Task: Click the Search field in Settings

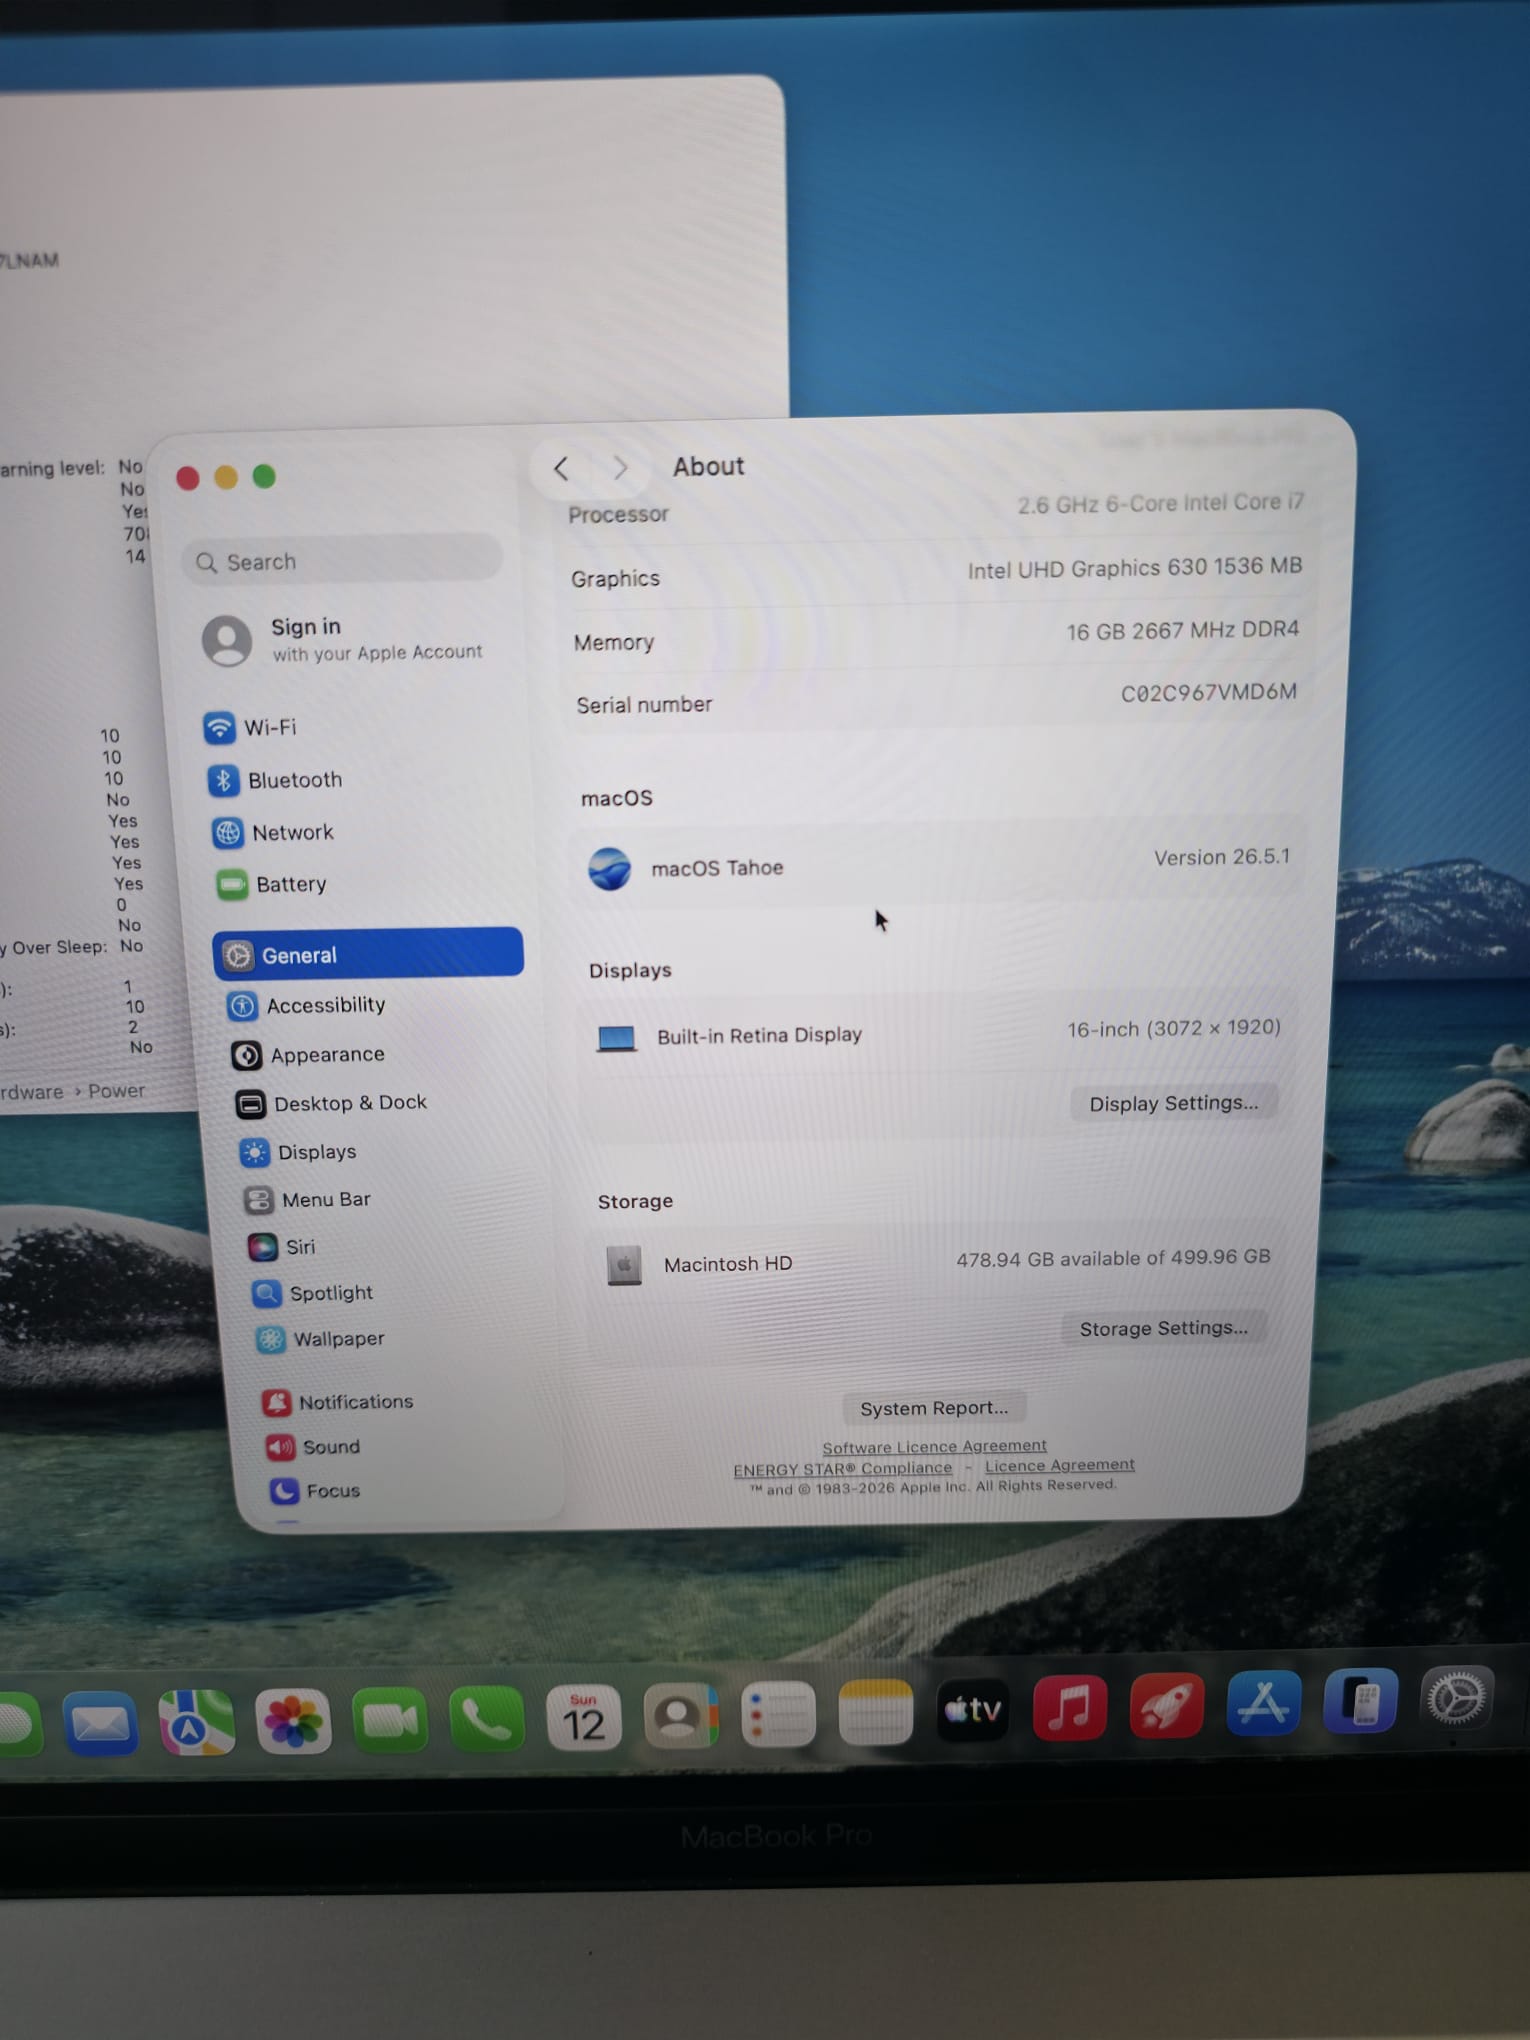Action: tap(342, 560)
